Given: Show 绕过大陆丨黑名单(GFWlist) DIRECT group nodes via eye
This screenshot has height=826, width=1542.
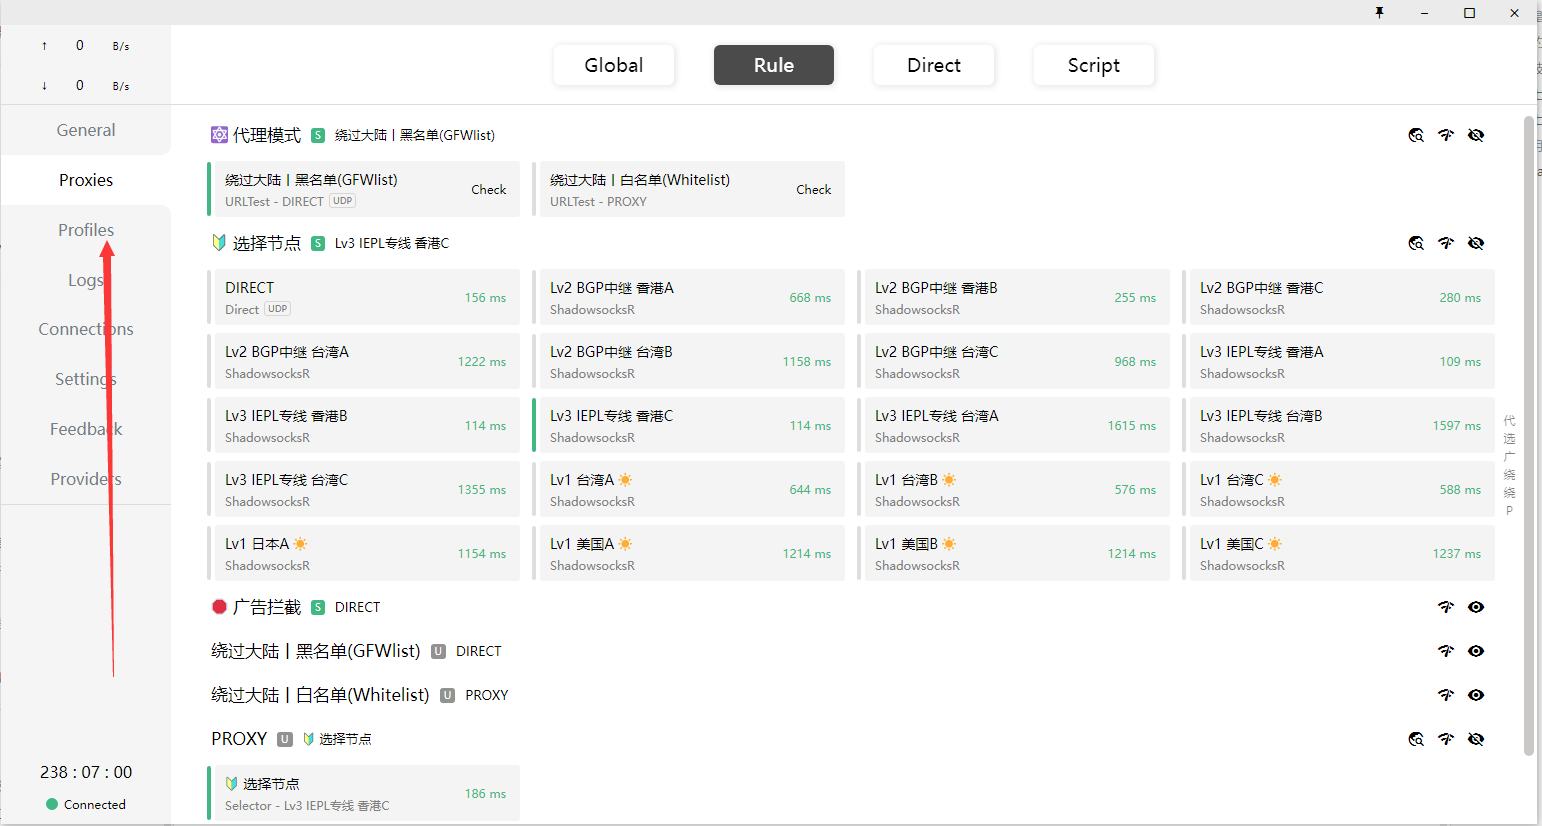Looking at the screenshot, I should click(1476, 651).
